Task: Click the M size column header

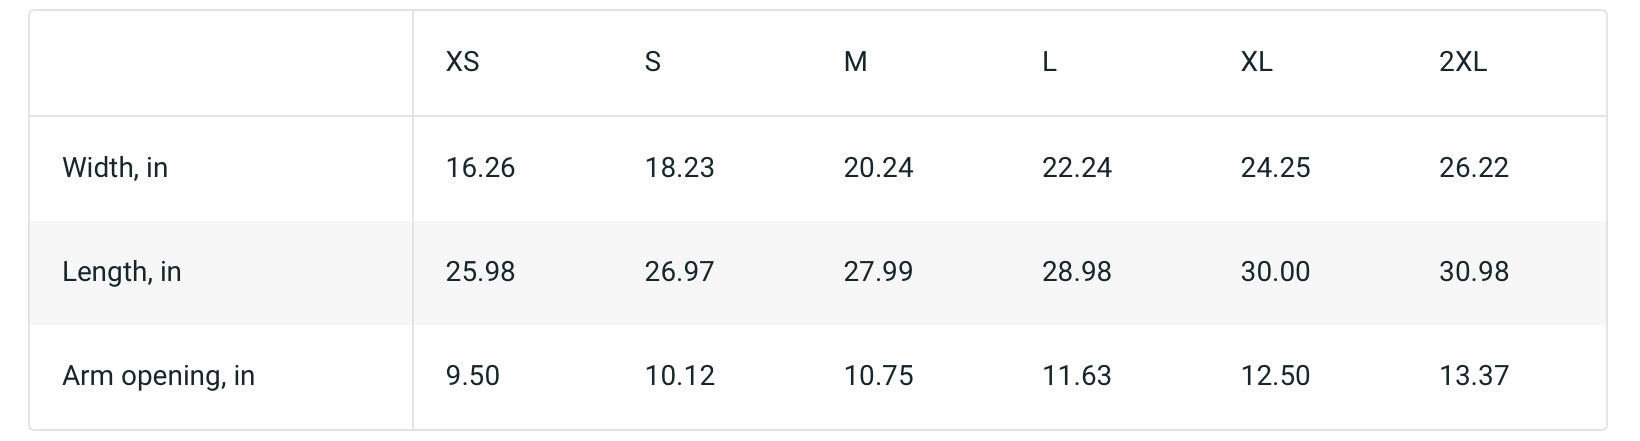Action: pyautogui.click(x=855, y=62)
